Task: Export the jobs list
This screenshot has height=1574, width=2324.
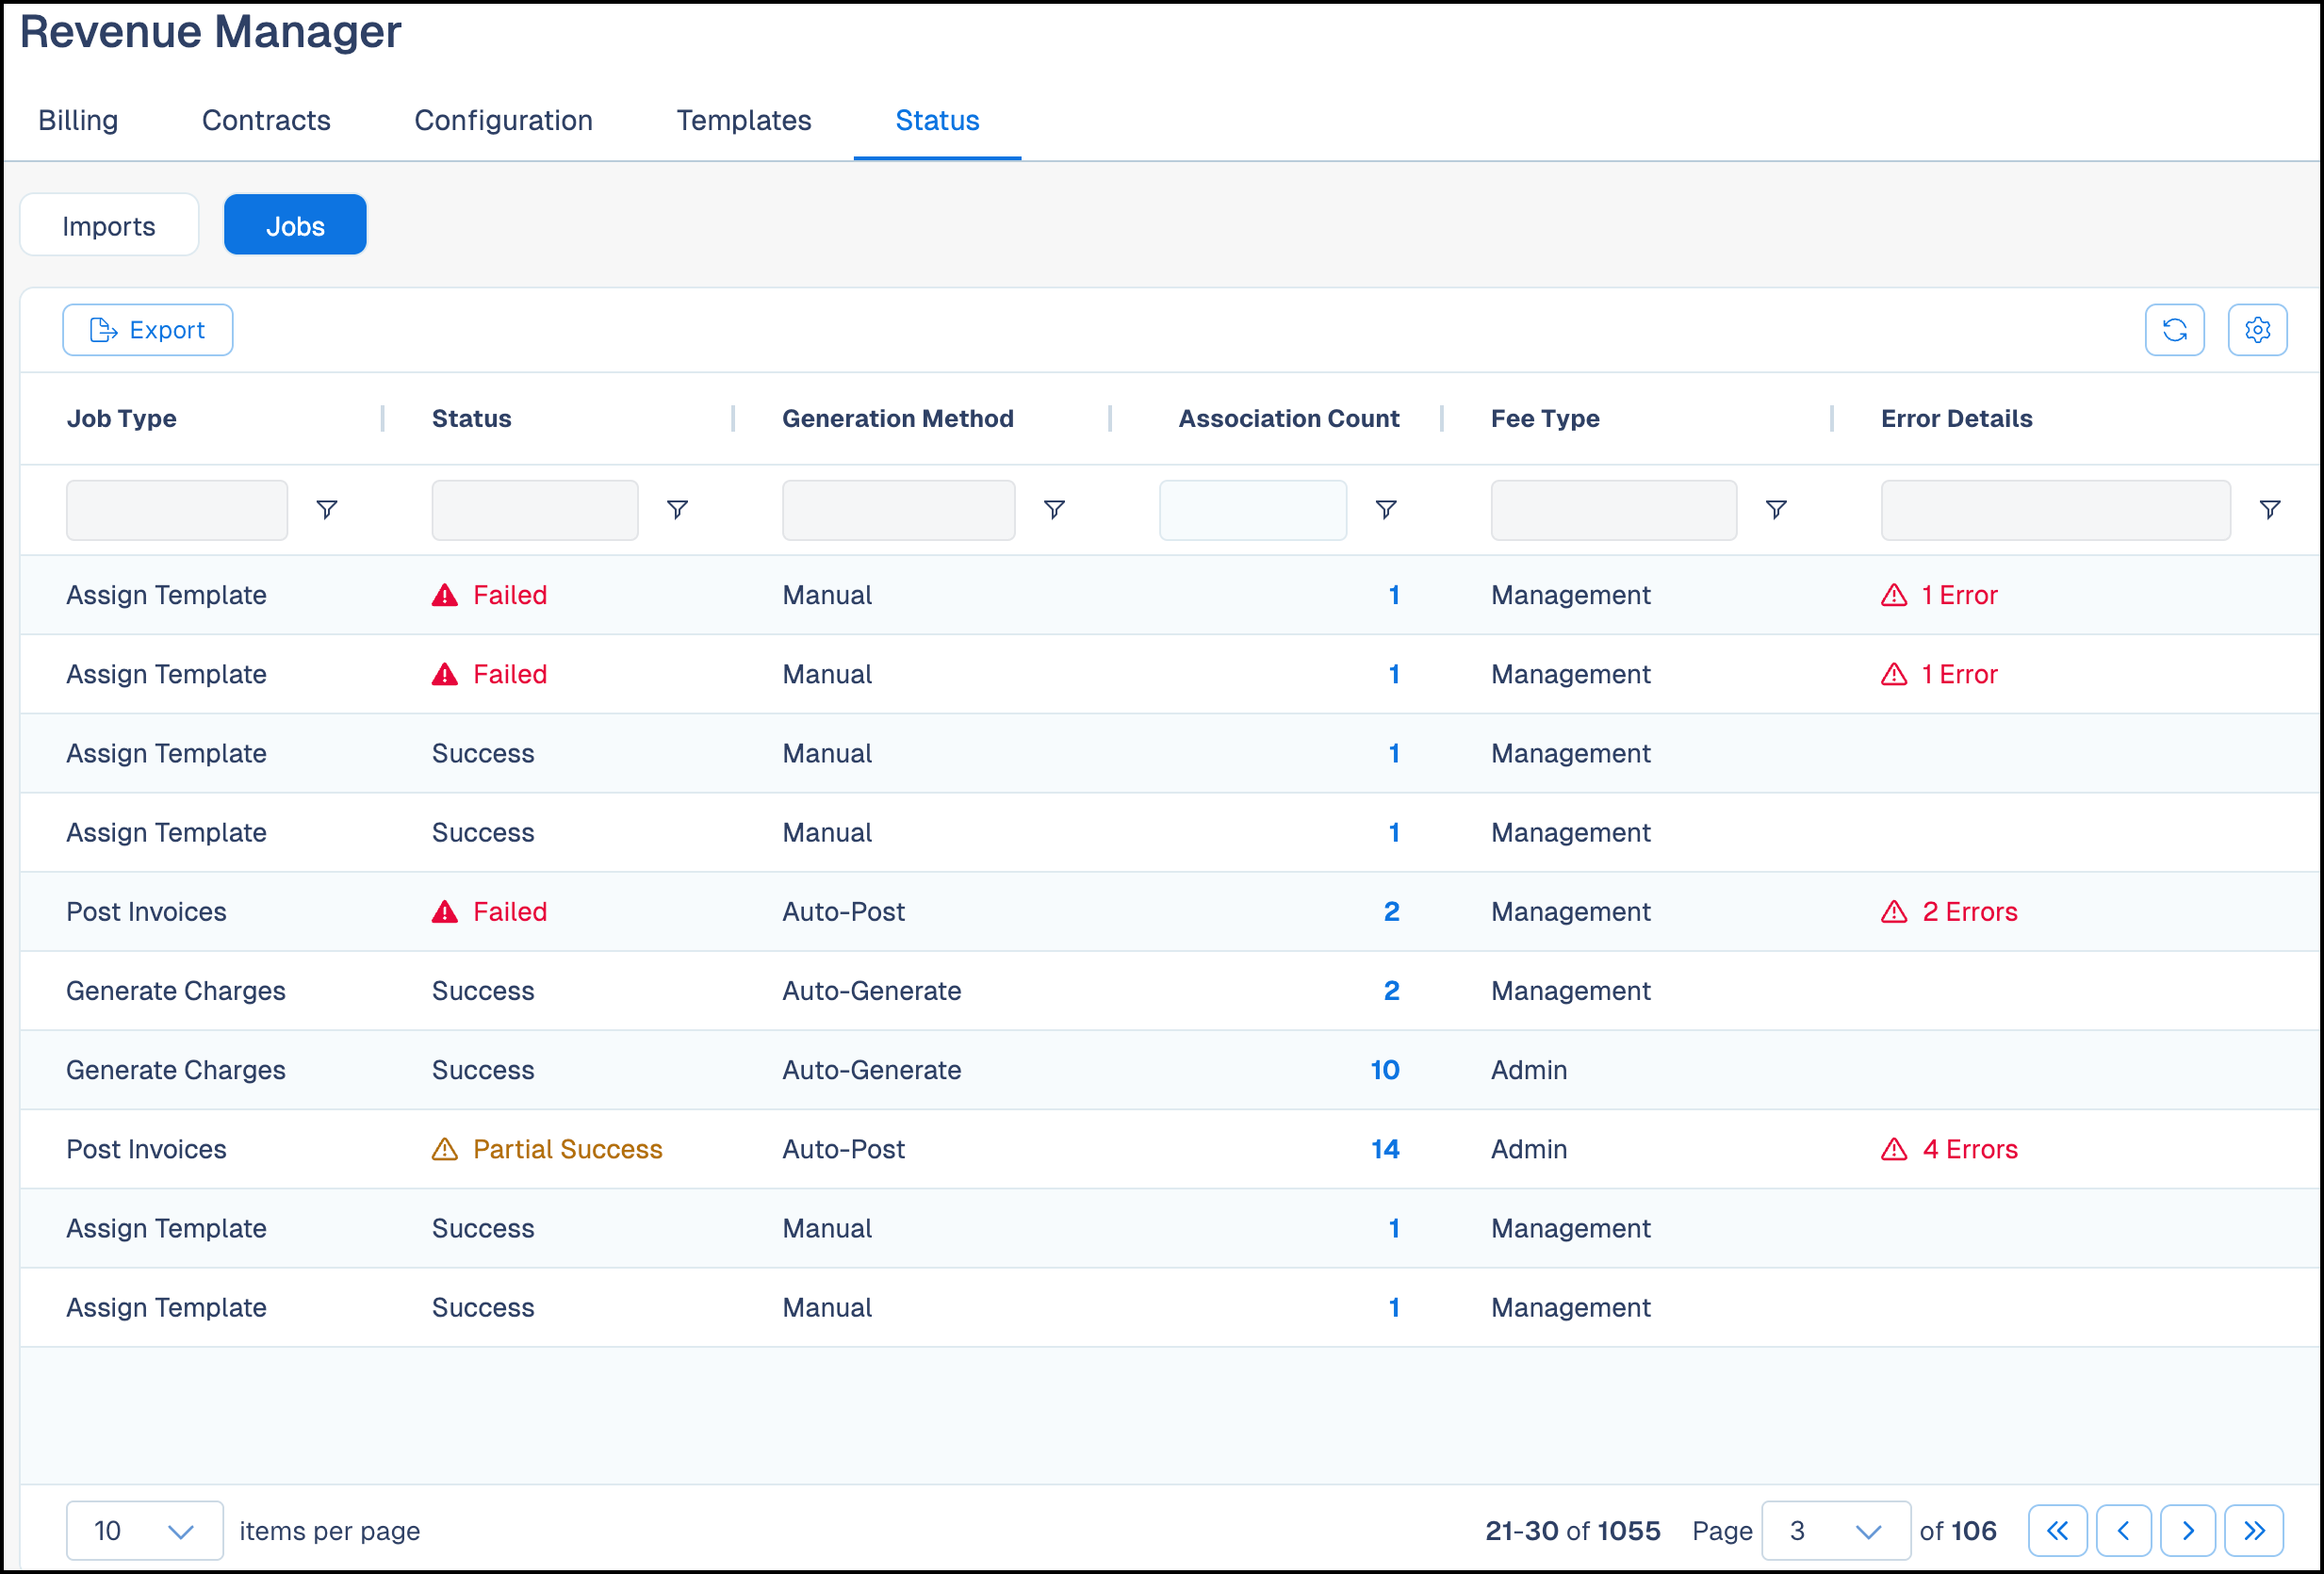Action: 147,329
